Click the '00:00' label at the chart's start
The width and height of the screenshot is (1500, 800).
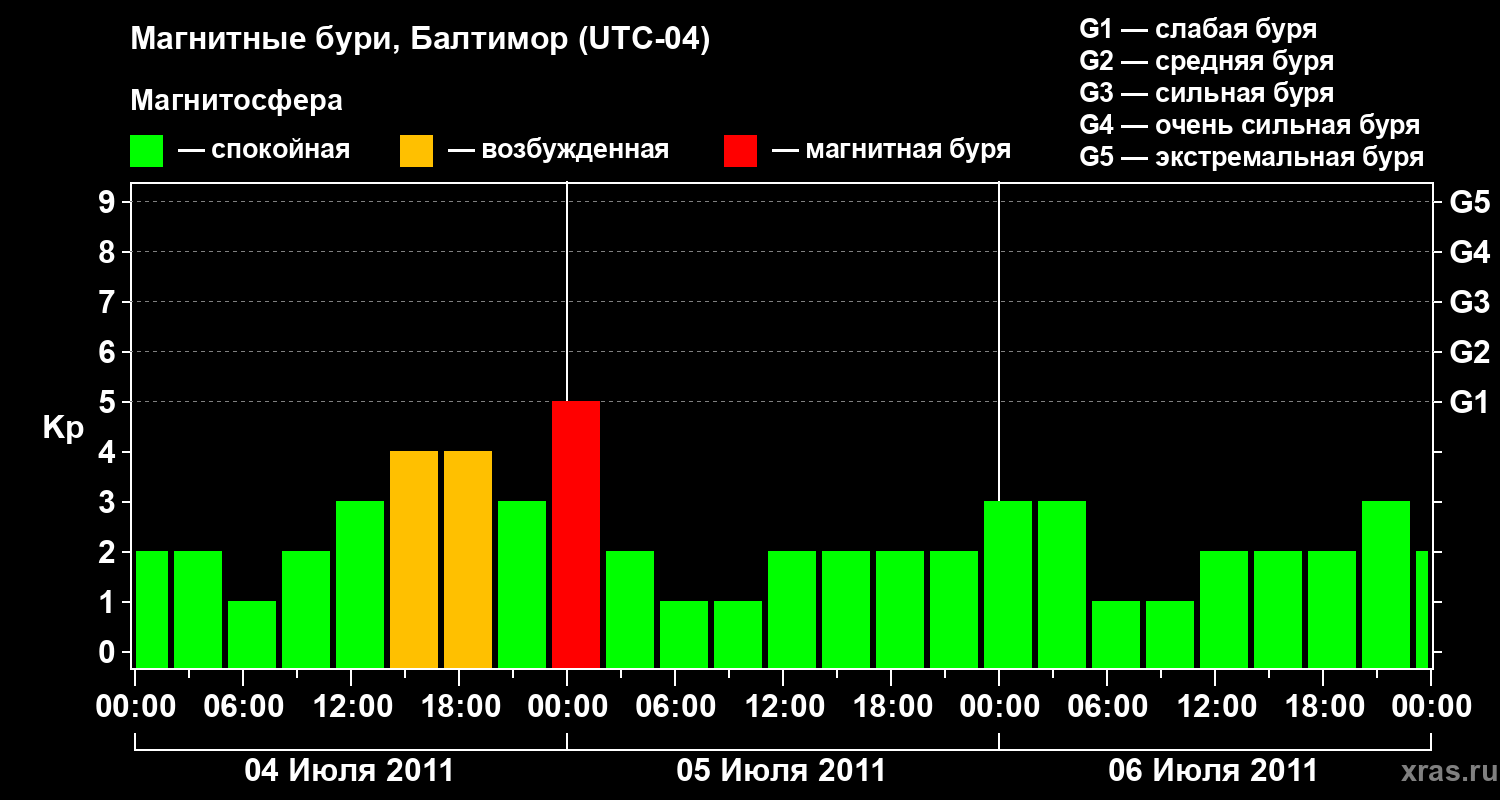tap(136, 707)
